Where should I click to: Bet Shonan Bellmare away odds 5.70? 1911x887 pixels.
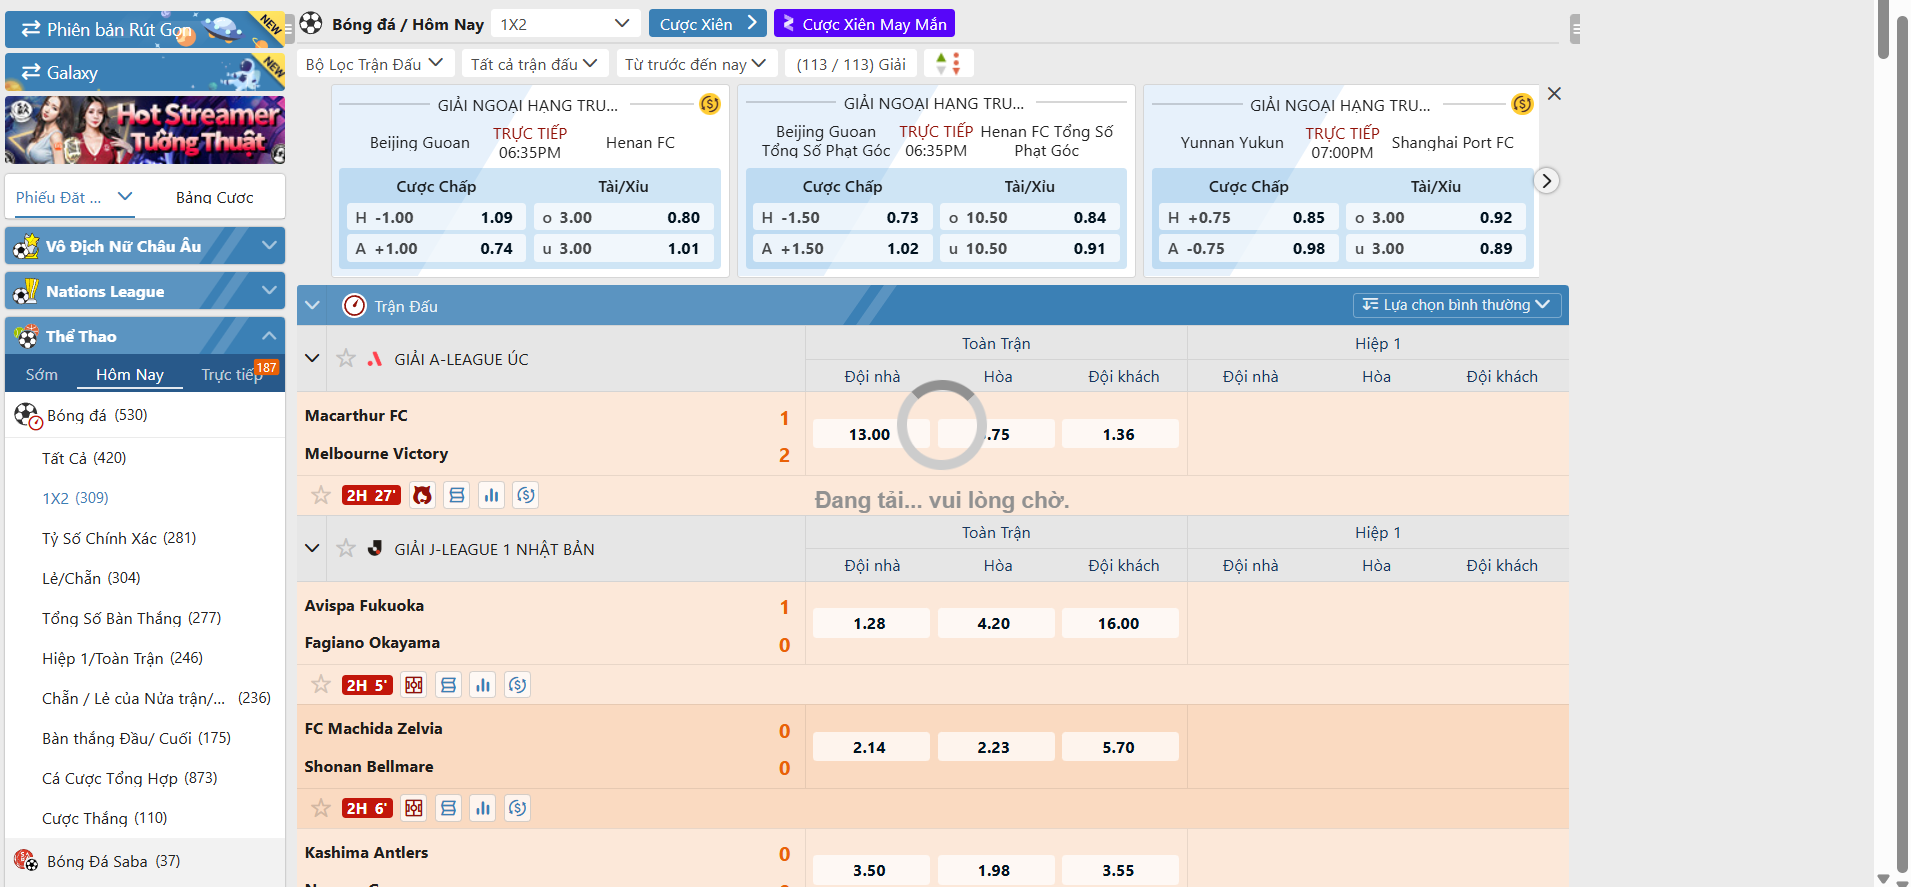(1118, 747)
